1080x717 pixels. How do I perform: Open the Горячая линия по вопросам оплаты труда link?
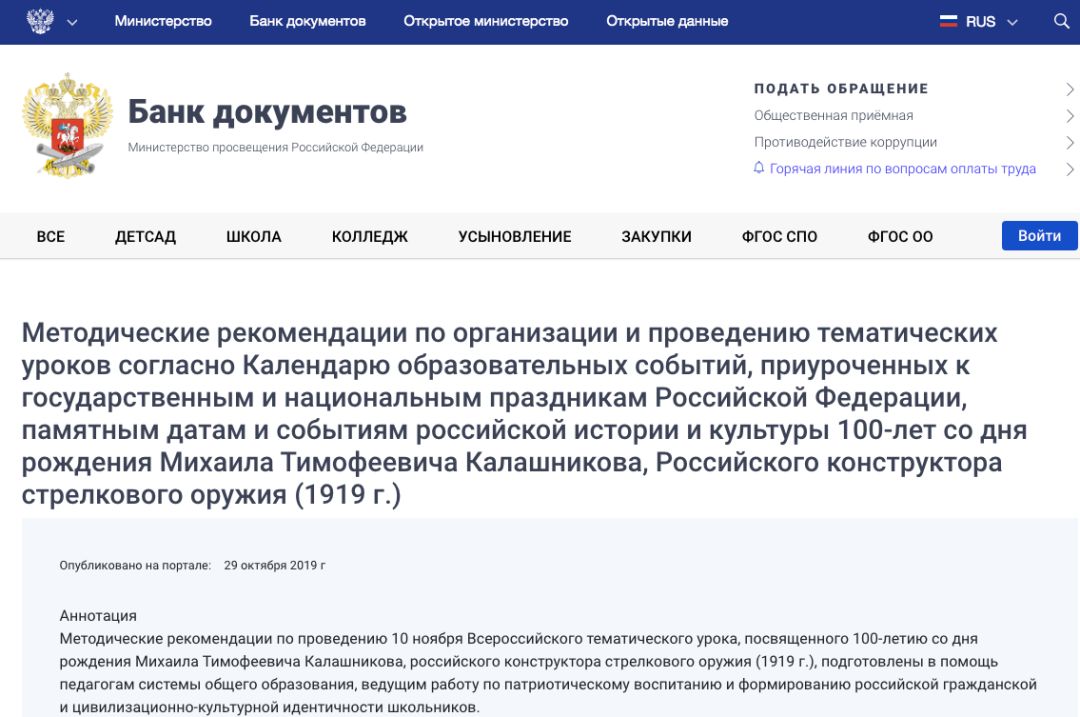902,169
